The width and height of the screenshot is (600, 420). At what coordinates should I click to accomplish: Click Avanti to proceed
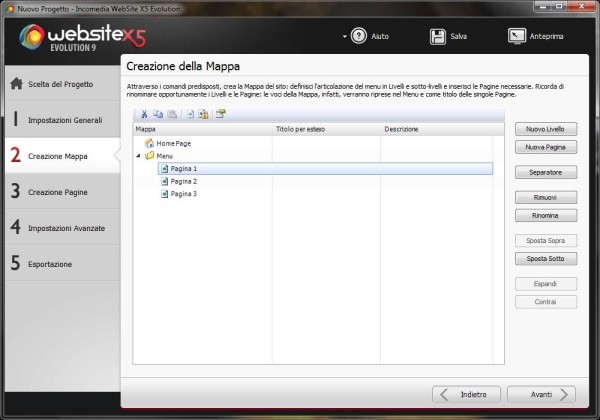tap(541, 394)
